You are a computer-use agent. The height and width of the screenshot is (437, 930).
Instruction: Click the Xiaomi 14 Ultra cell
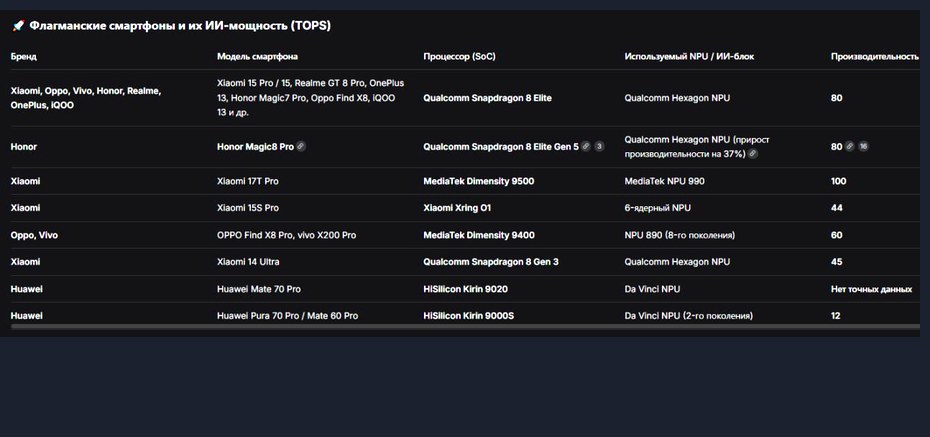point(248,261)
